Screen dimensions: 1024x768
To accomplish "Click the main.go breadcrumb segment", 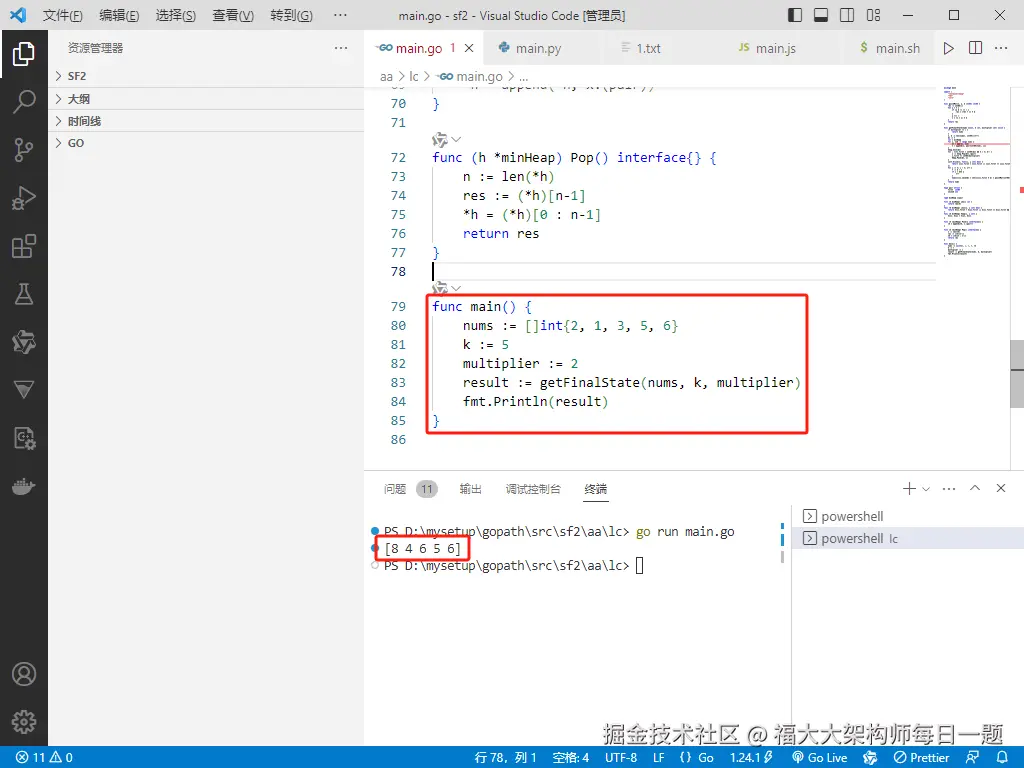I will pos(470,77).
